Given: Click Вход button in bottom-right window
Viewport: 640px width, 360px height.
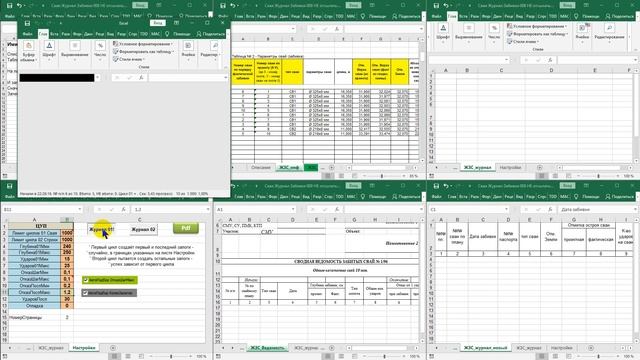Looking at the screenshot, I should (567, 186).
